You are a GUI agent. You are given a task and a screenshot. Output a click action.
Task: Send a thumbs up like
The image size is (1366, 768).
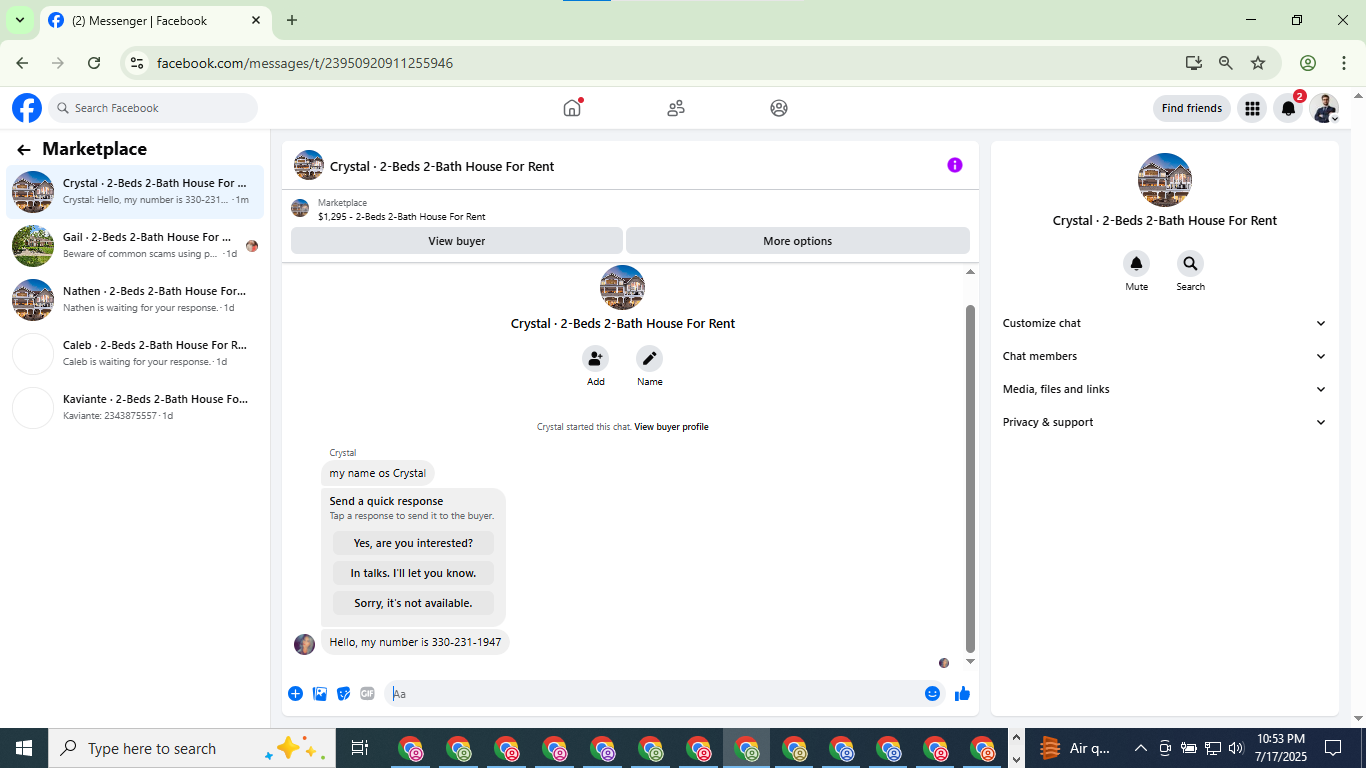[962, 694]
